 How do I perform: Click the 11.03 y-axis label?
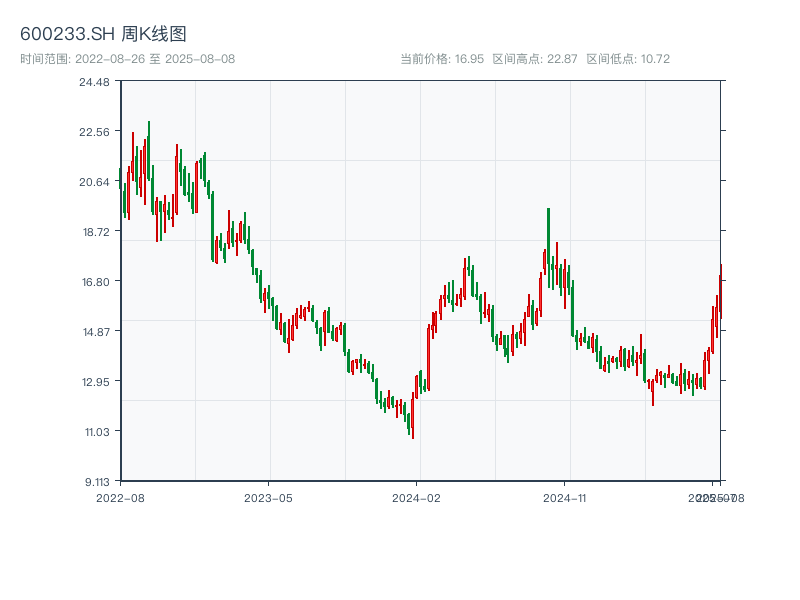pyautogui.click(x=98, y=432)
